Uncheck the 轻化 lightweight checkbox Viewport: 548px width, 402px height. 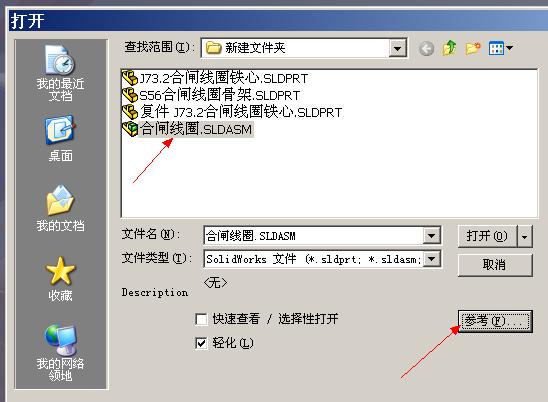(x=201, y=343)
